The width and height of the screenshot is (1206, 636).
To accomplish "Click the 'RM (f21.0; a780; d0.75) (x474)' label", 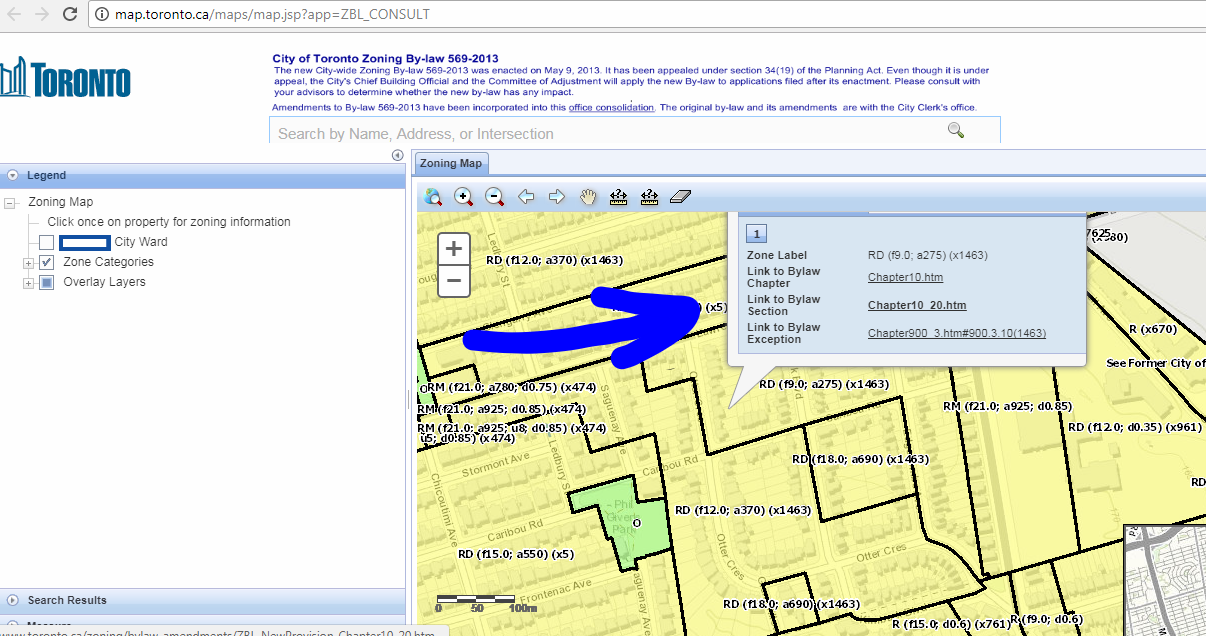I will tap(512, 387).
